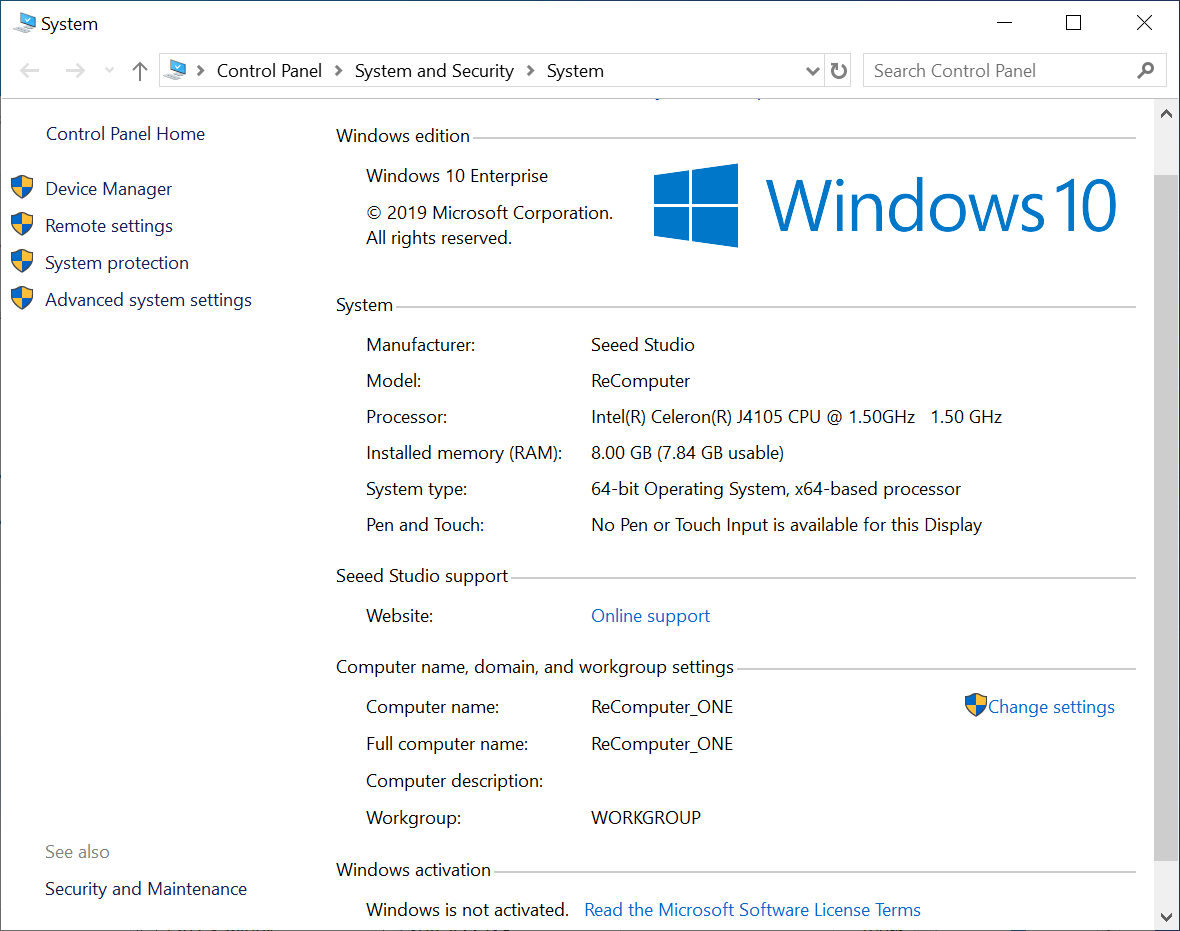
Task: Open Online support website link
Action: (x=650, y=616)
